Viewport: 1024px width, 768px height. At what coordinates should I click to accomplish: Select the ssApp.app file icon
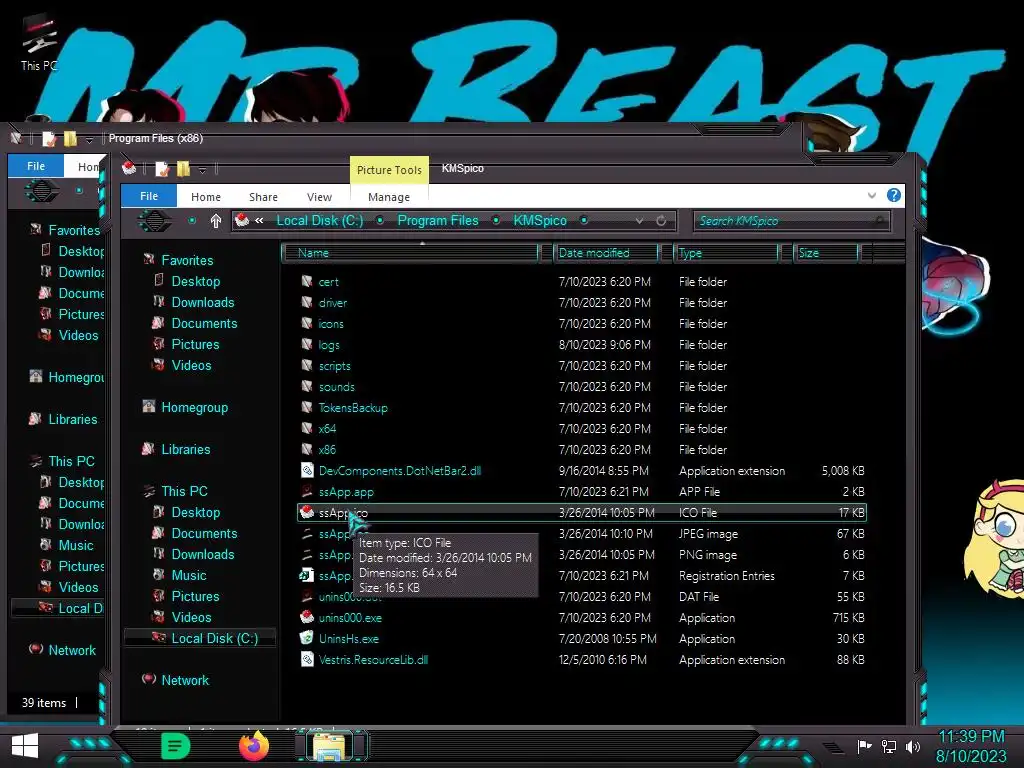tap(307, 491)
